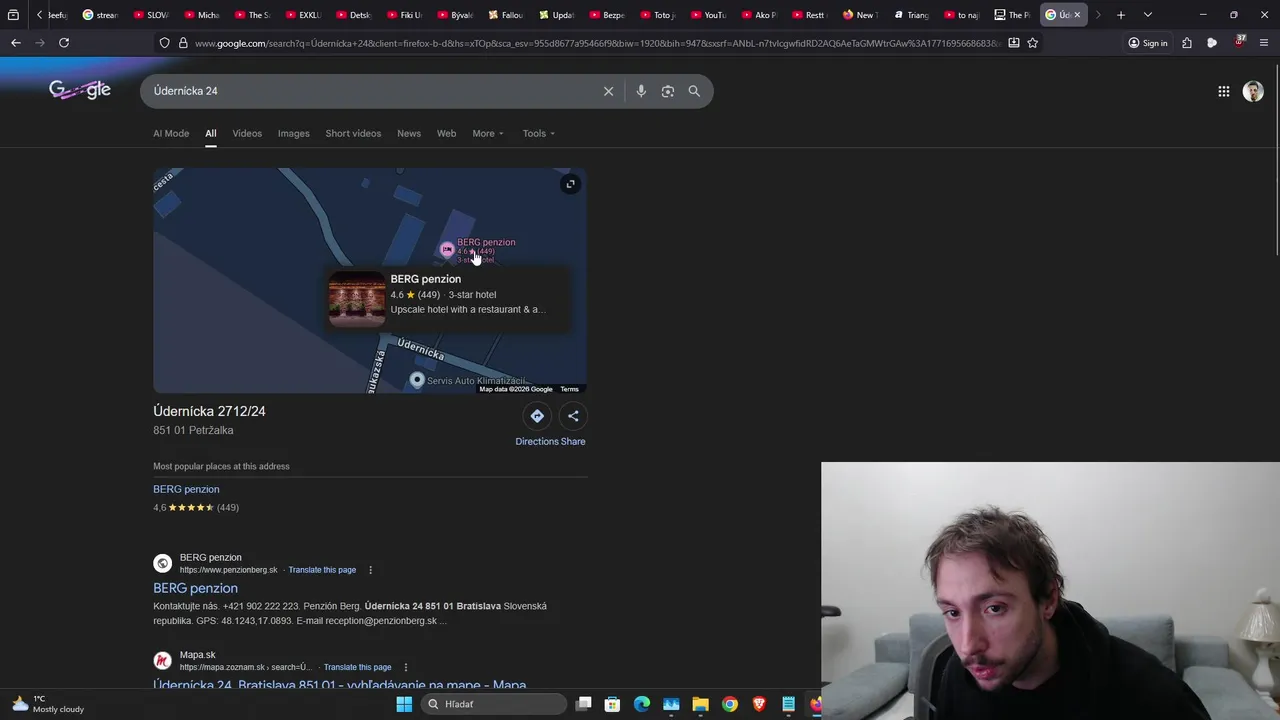Open the BERG penzion hotel photo thumbnail
1280x720 pixels.
tap(357, 299)
